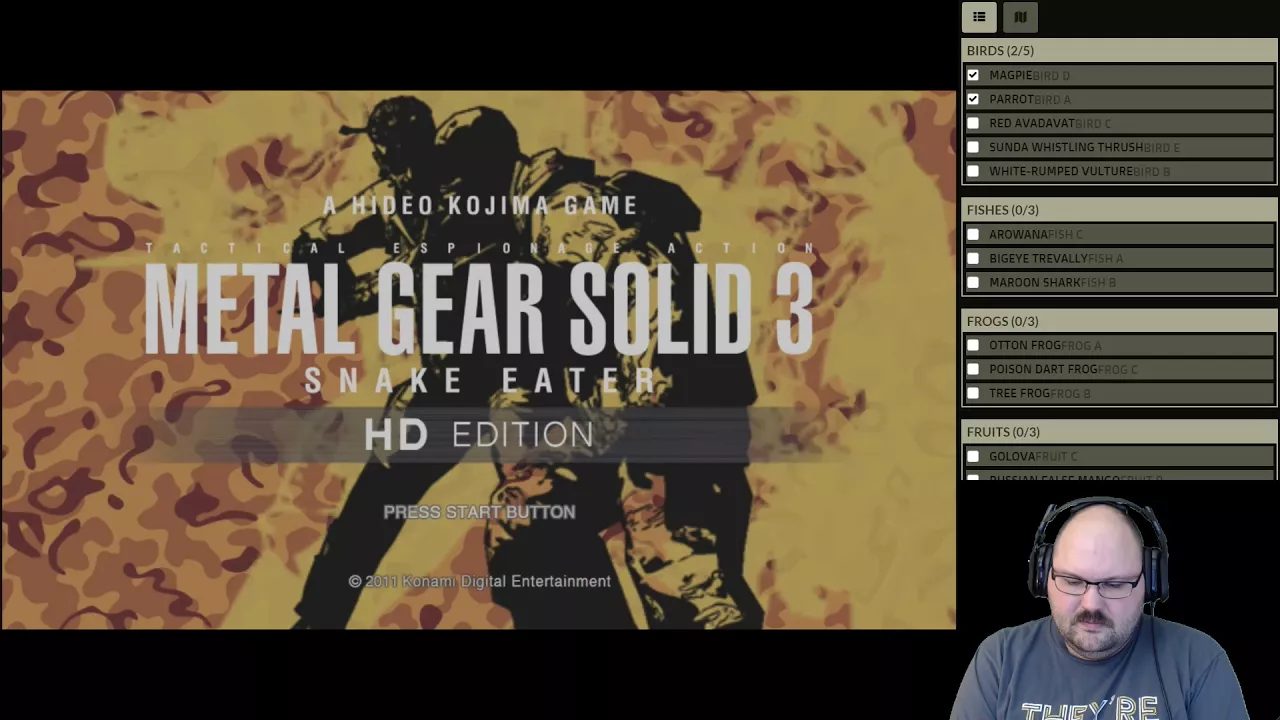Open the map view icon
Screen dimensions: 1280x720
[1020, 17]
